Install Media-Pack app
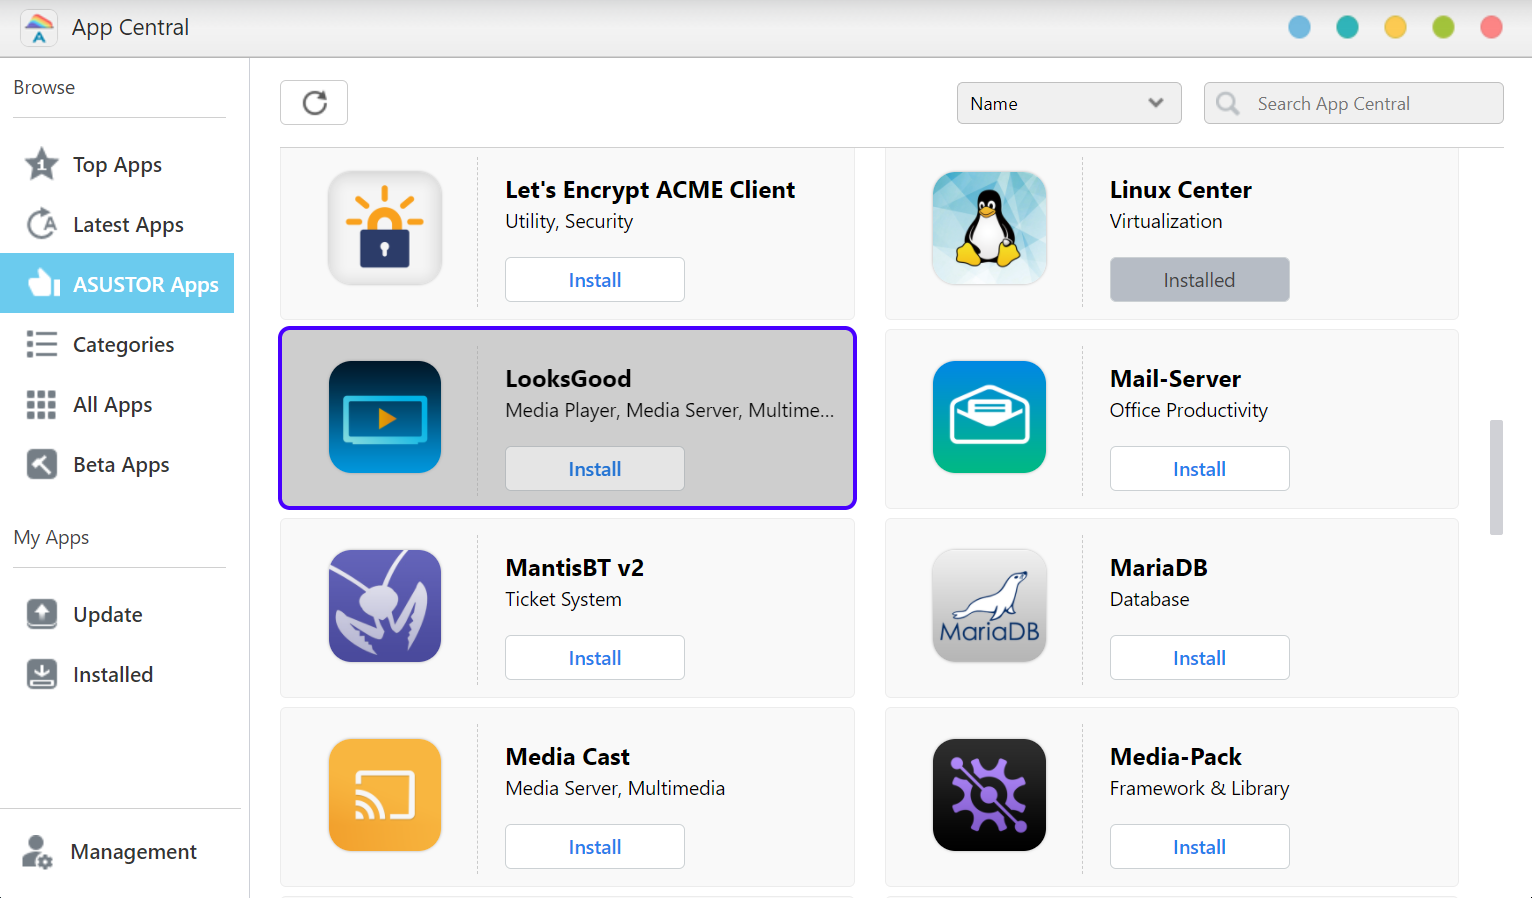1532x898 pixels. (1199, 847)
